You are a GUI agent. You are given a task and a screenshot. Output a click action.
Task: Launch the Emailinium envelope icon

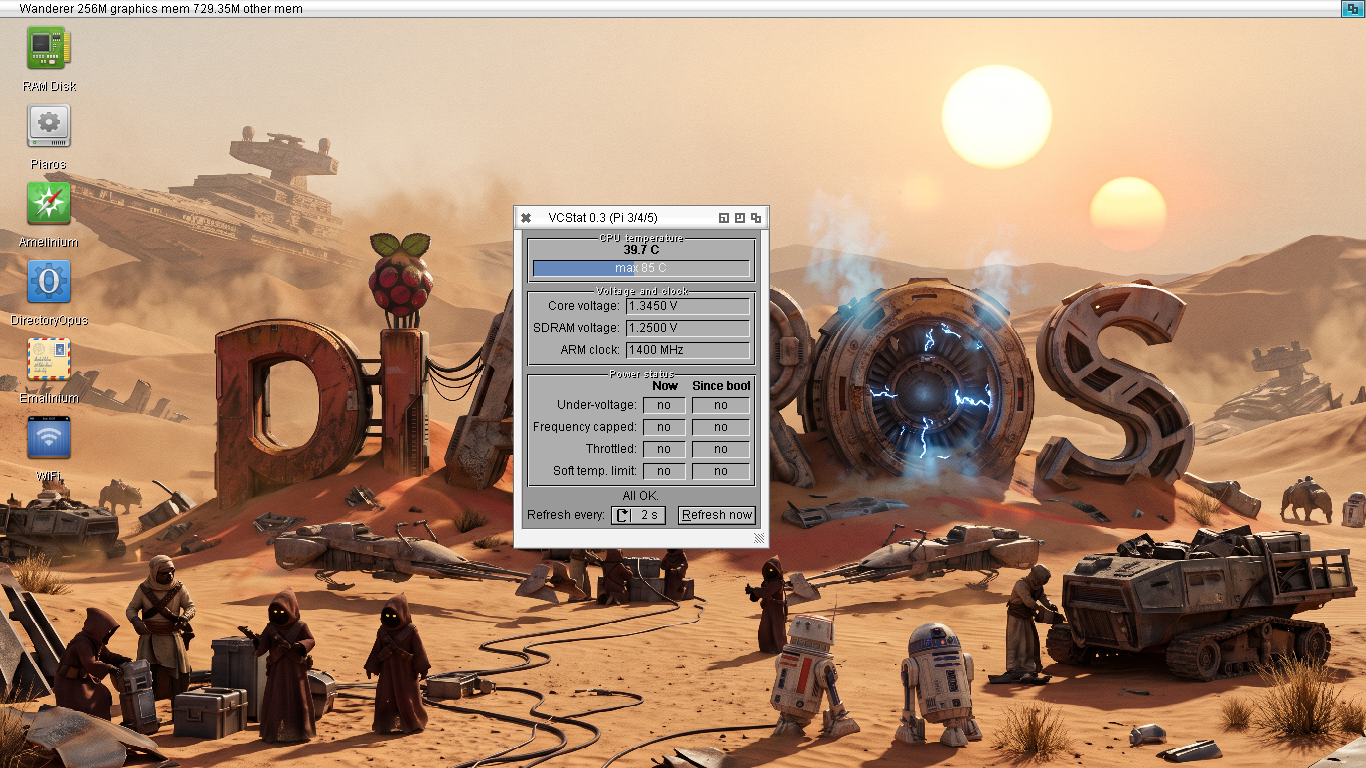[48, 360]
